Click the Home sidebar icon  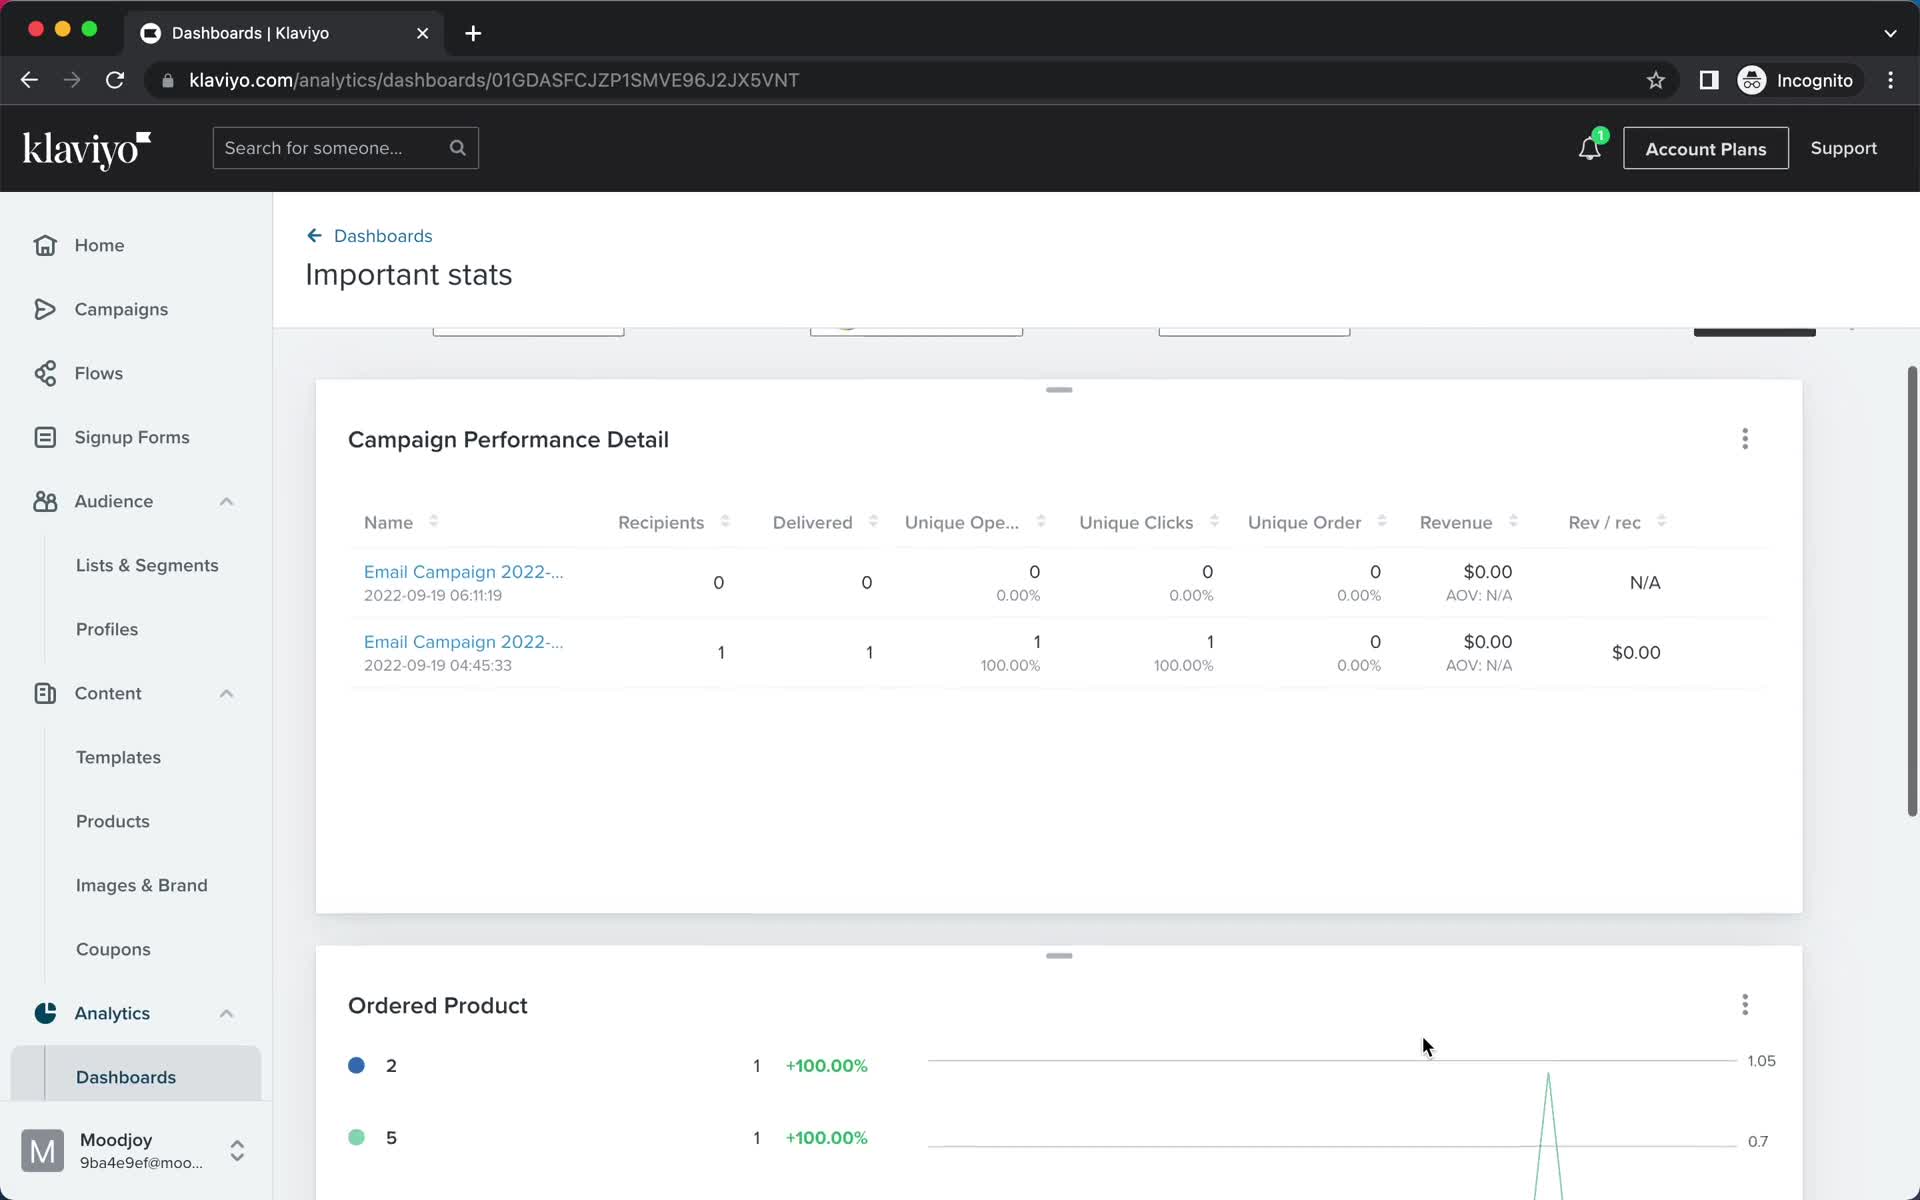coord(45,245)
